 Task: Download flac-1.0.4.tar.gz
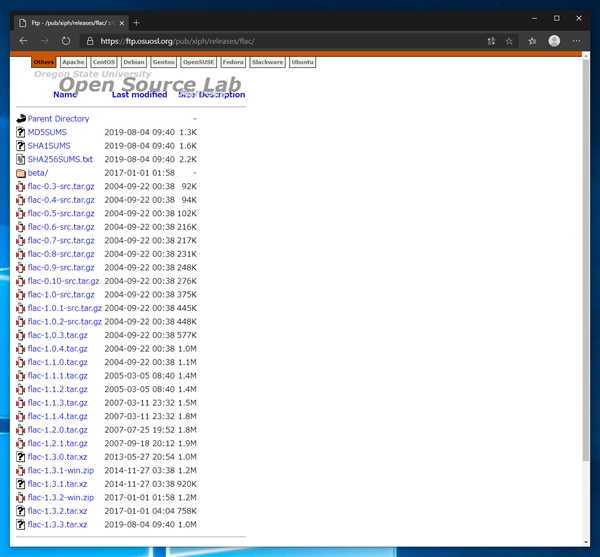click(57, 349)
